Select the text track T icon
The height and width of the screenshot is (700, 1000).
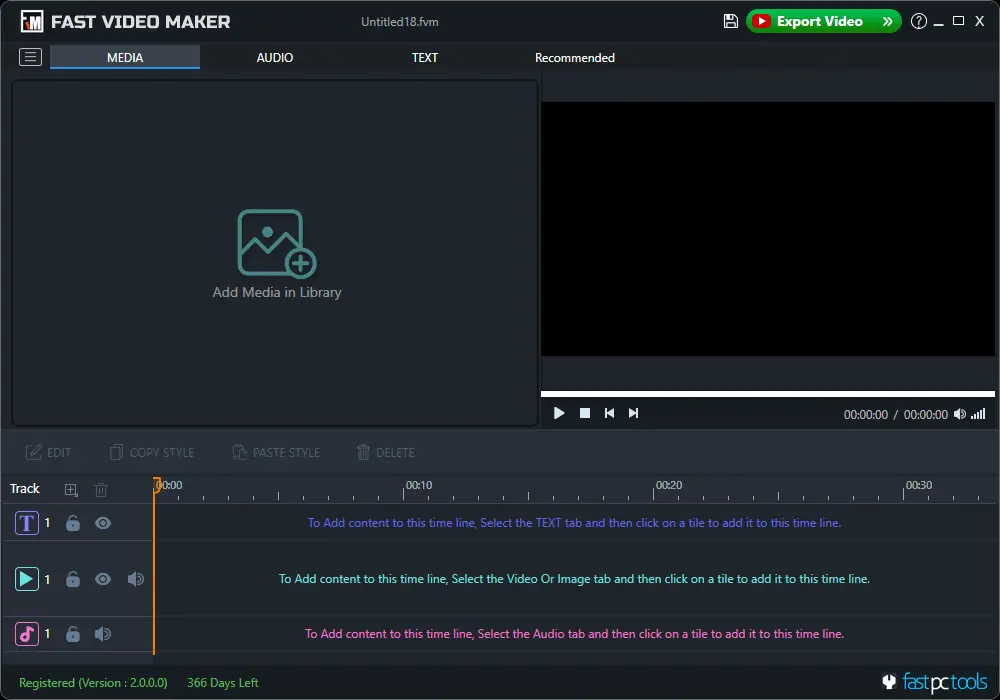(x=27, y=523)
